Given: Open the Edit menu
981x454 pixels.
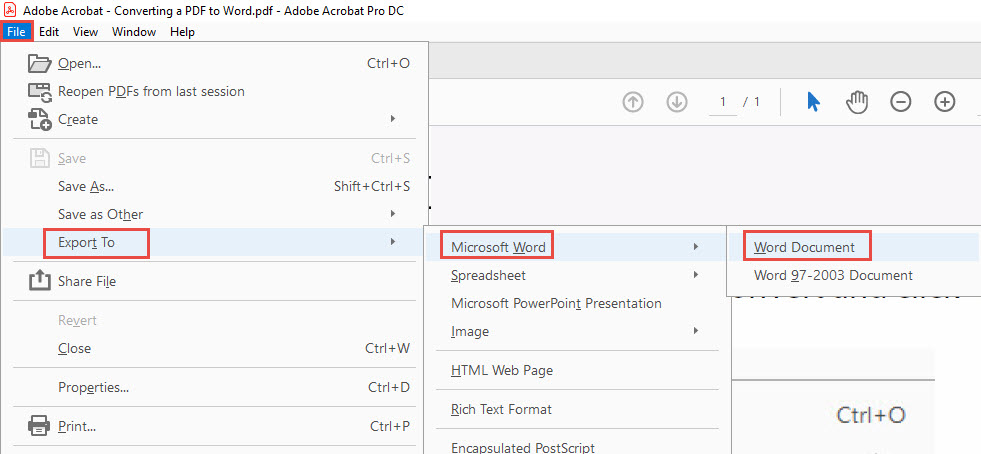Looking at the screenshot, I should click(49, 32).
